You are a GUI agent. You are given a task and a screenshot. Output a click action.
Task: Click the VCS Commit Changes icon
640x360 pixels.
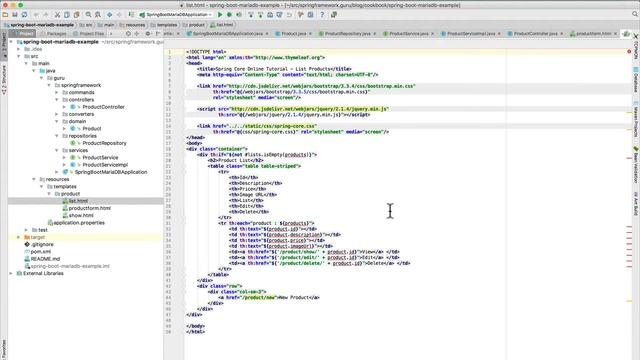260,15
